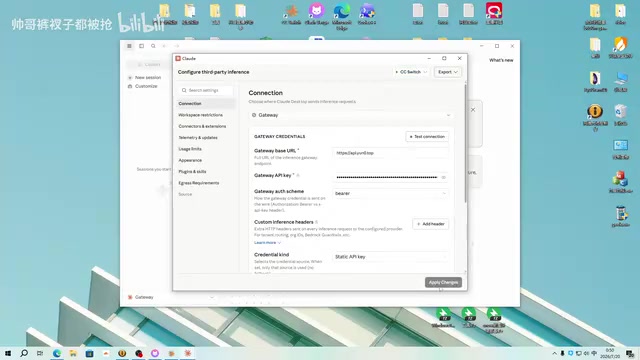The width and height of the screenshot is (640, 360).
Task: Select the pink cat desktop shortcut icon
Action: click(x=316, y=14)
